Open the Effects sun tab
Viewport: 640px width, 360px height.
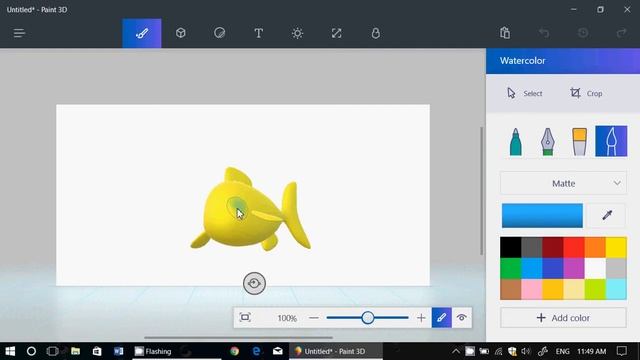pos(297,33)
